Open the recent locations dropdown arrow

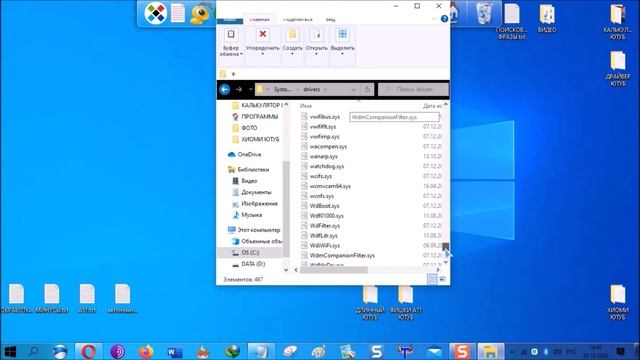click(x=250, y=89)
